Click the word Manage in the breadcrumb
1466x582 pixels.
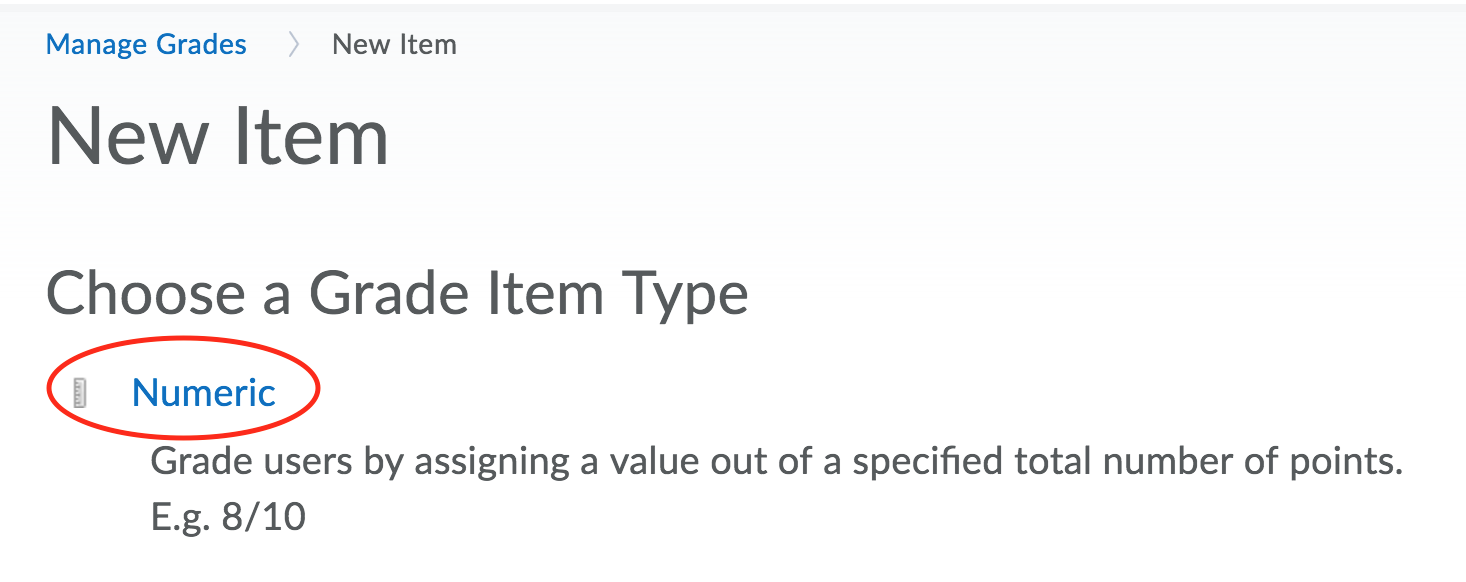[x=96, y=45]
